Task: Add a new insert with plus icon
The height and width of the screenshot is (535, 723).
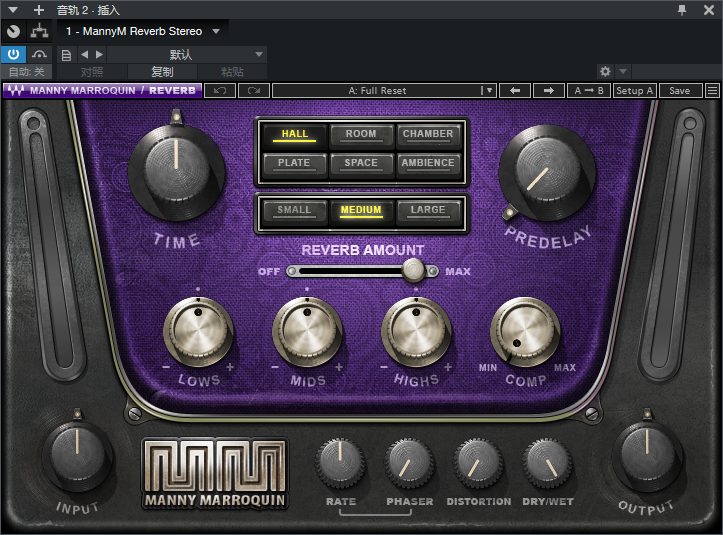Action: (x=39, y=10)
